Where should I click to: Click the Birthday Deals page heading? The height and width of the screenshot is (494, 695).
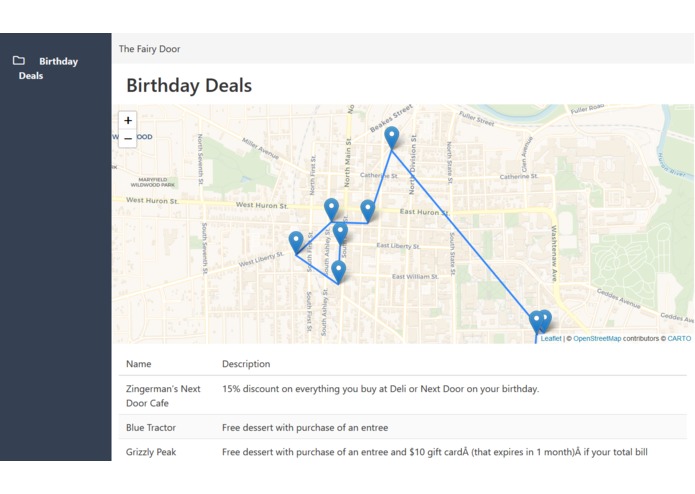pyautogui.click(x=189, y=85)
